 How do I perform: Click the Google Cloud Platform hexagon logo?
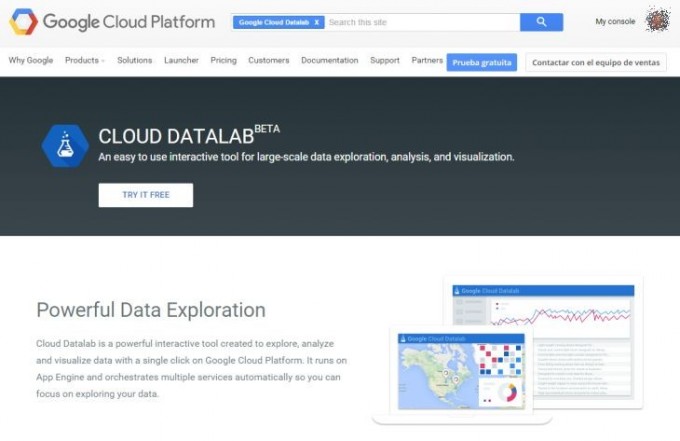23,22
